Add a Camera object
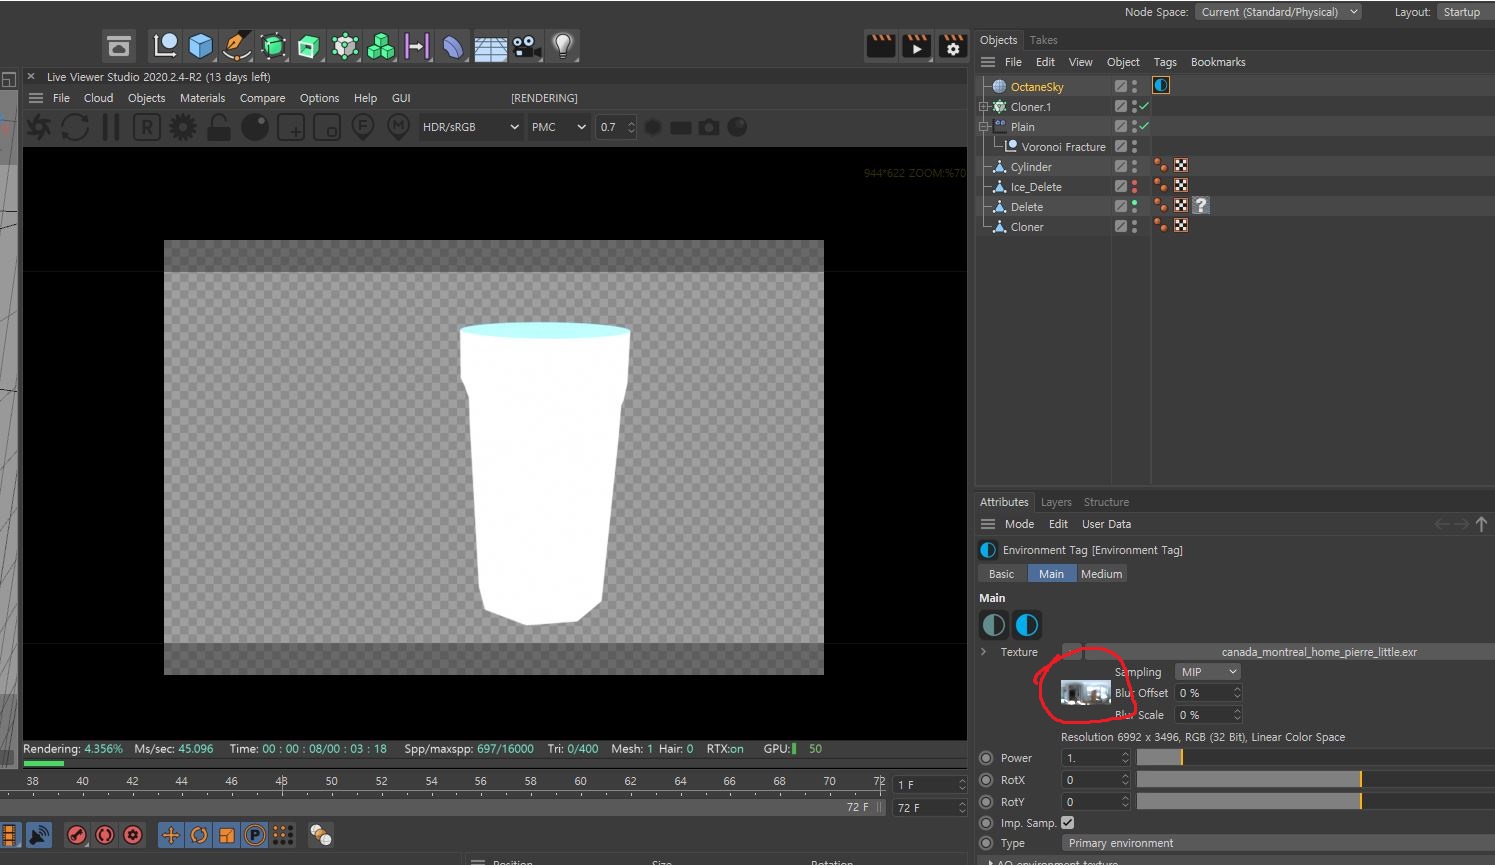This screenshot has width=1495, height=865. point(526,46)
